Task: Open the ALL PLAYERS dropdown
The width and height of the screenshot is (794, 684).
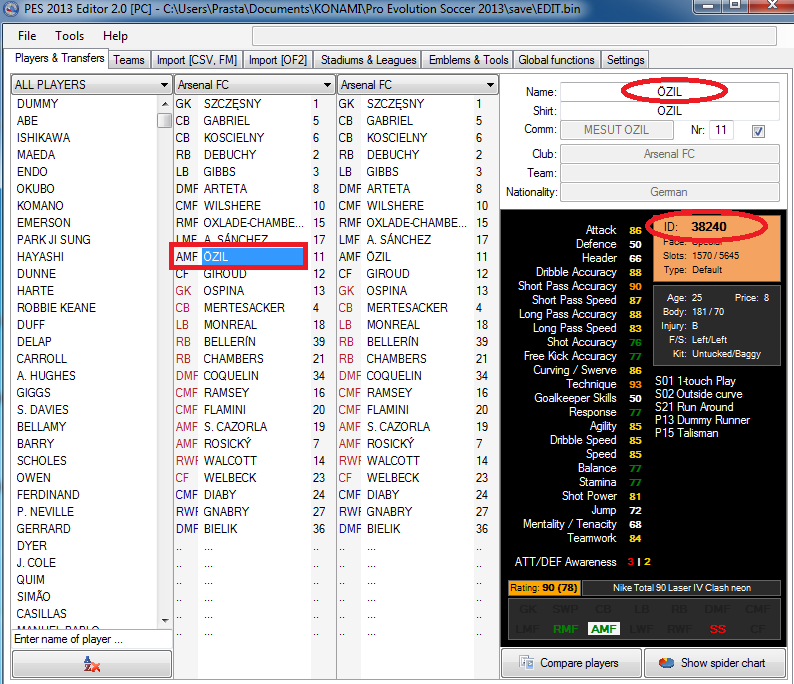Action: pyautogui.click(x=91, y=85)
